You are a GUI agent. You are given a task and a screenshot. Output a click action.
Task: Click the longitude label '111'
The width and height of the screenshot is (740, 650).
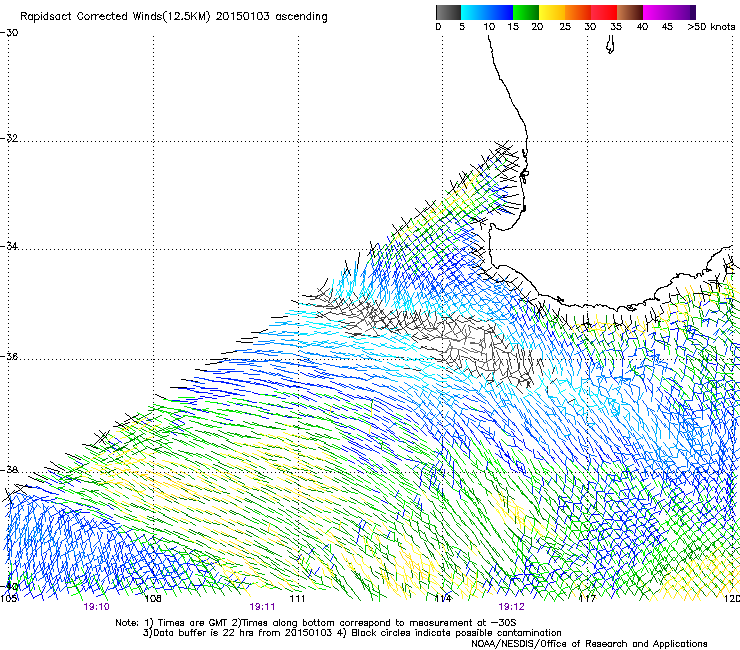pos(297,599)
